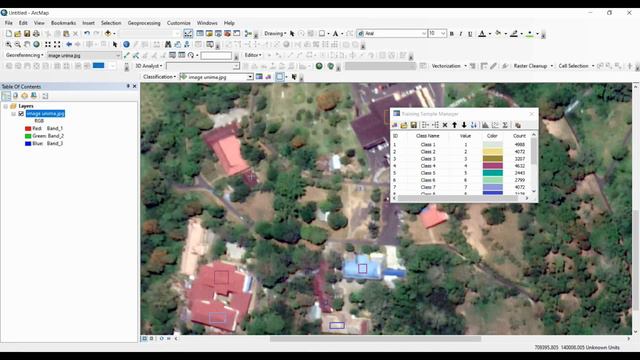Select the Blue: Band_3 legend entry
Screen dimensions: 640x360
[x=44, y=143]
